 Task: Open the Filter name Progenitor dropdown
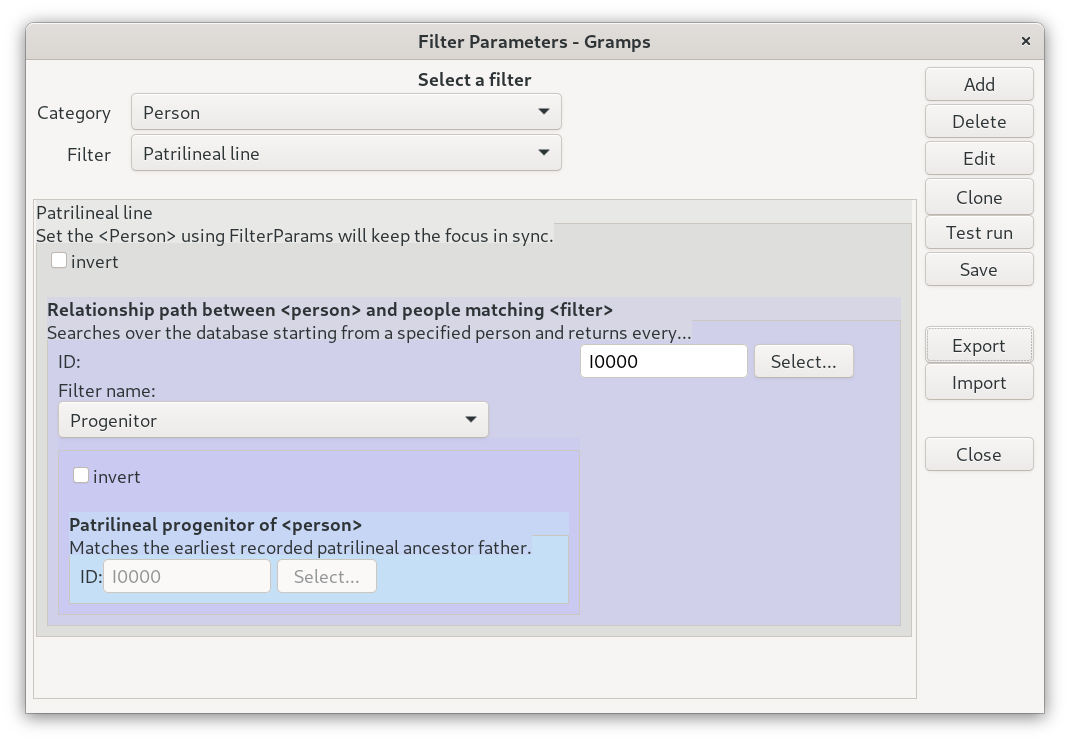pyautogui.click(x=273, y=420)
